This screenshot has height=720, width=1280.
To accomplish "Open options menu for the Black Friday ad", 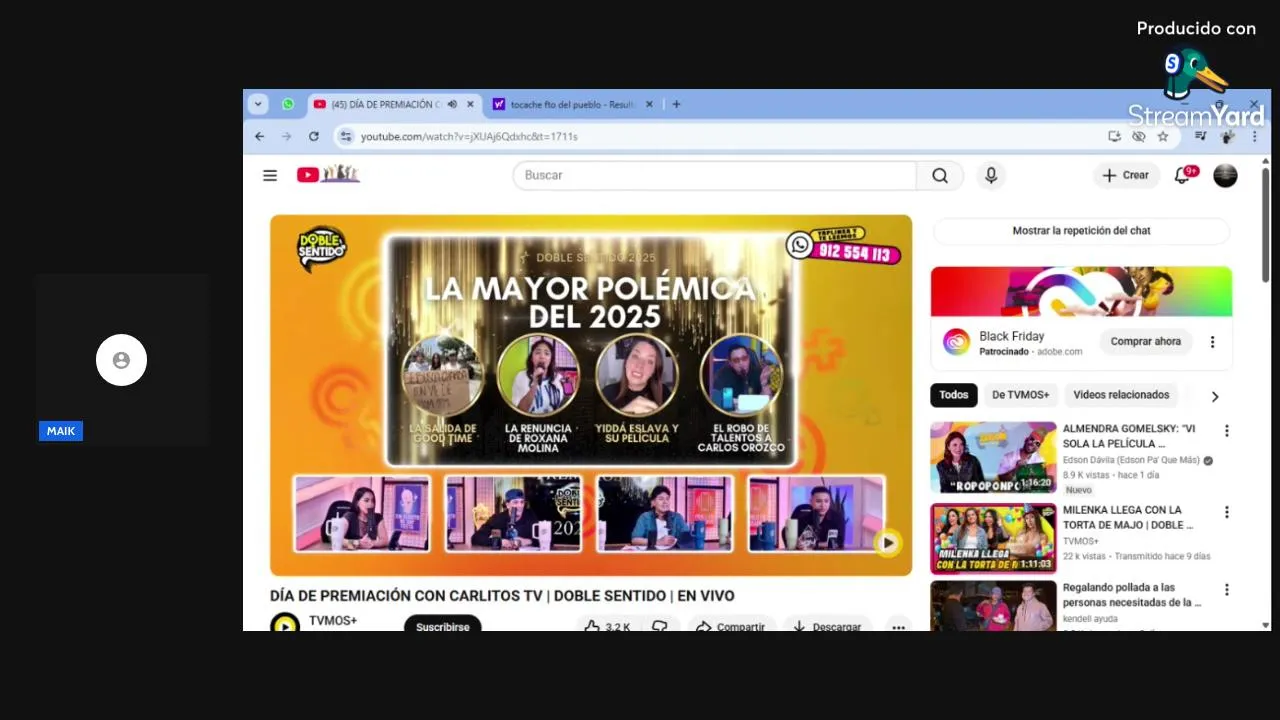I will coord(1212,342).
